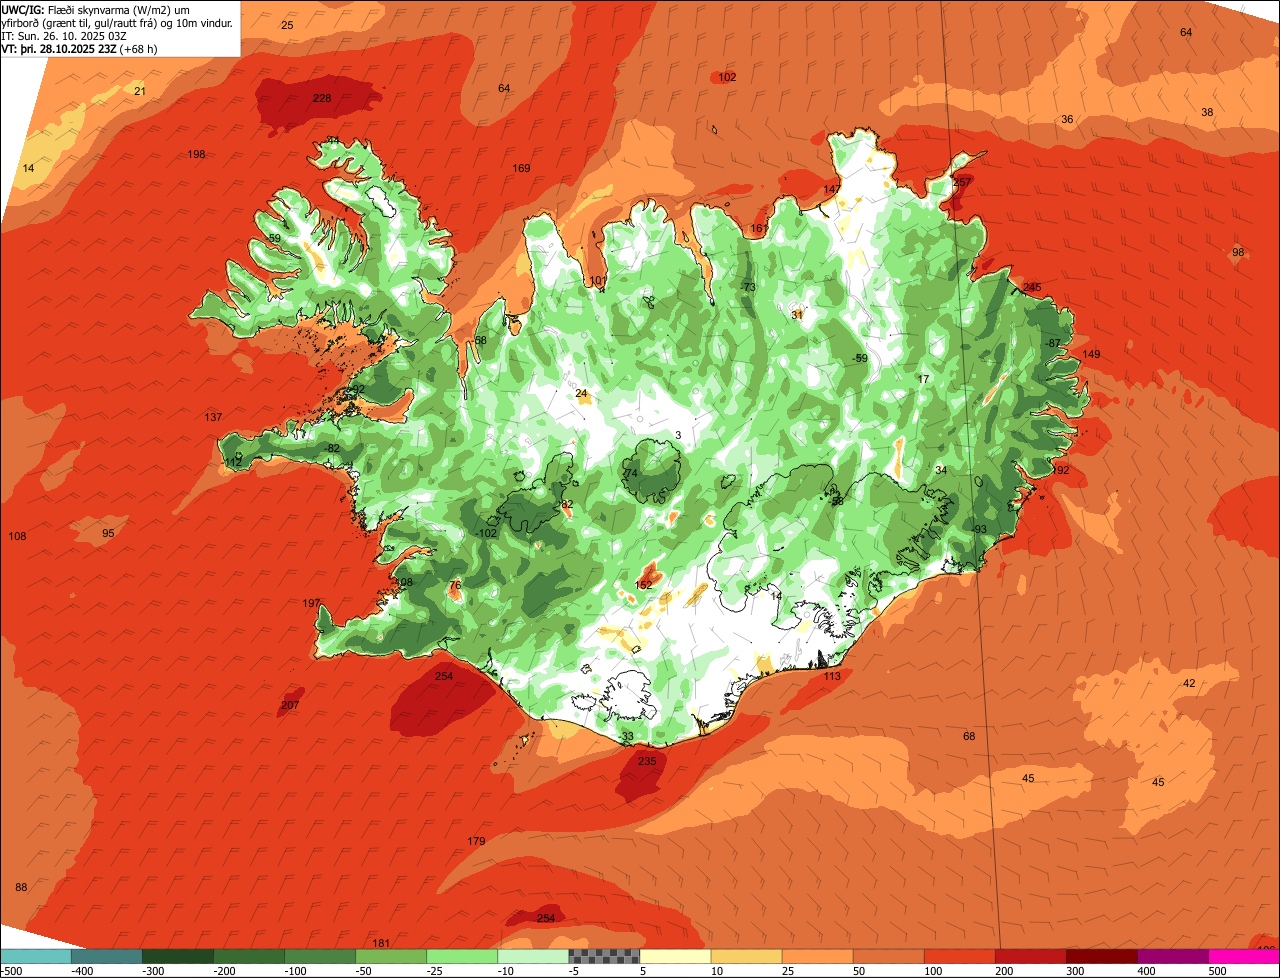
Task: Pick the 245 value on the east coast
Action: (x=1032, y=287)
